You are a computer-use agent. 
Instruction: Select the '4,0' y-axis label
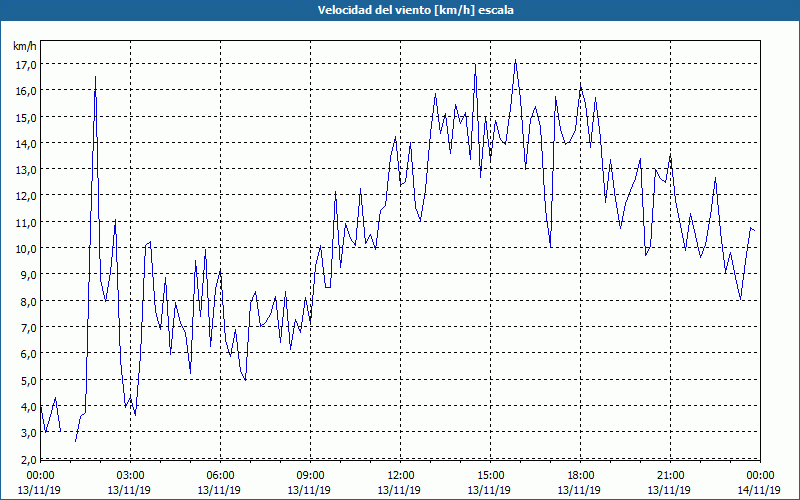(28, 407)
